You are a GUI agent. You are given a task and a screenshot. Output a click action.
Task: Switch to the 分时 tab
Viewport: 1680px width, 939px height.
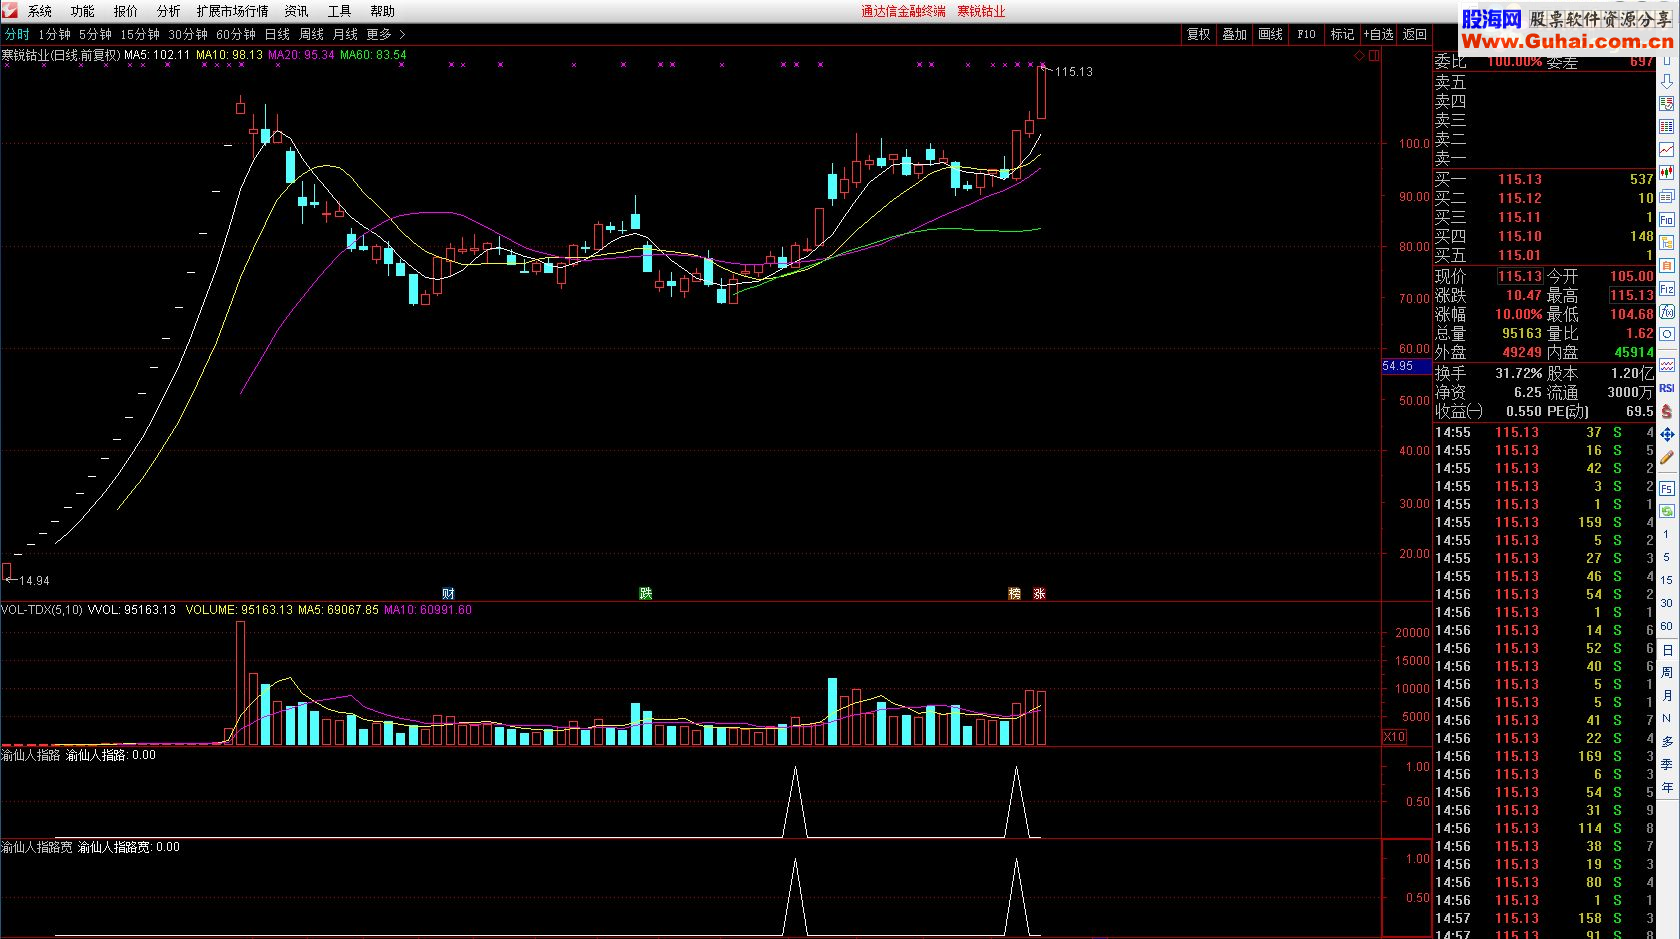pos(17,34)
